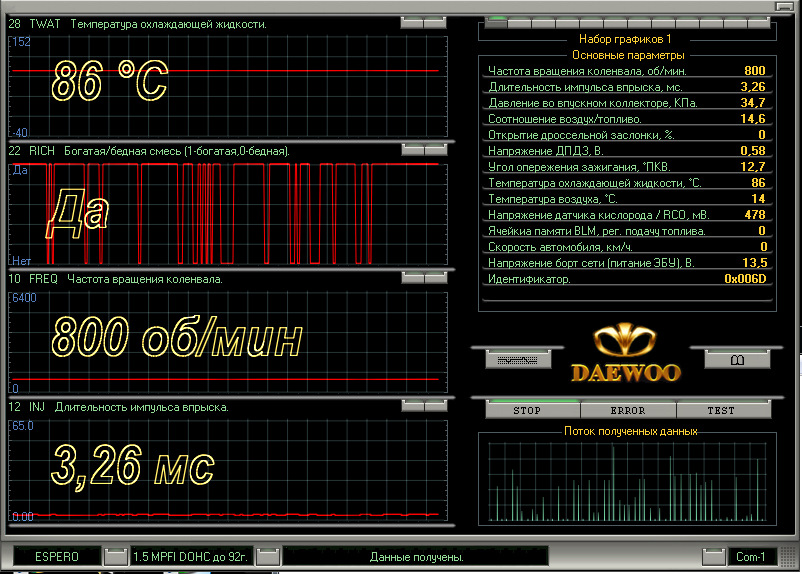Click right small button above RICH graph
Image resolution: width=802 pixels, height=574 pixels.
coord(436,149)
